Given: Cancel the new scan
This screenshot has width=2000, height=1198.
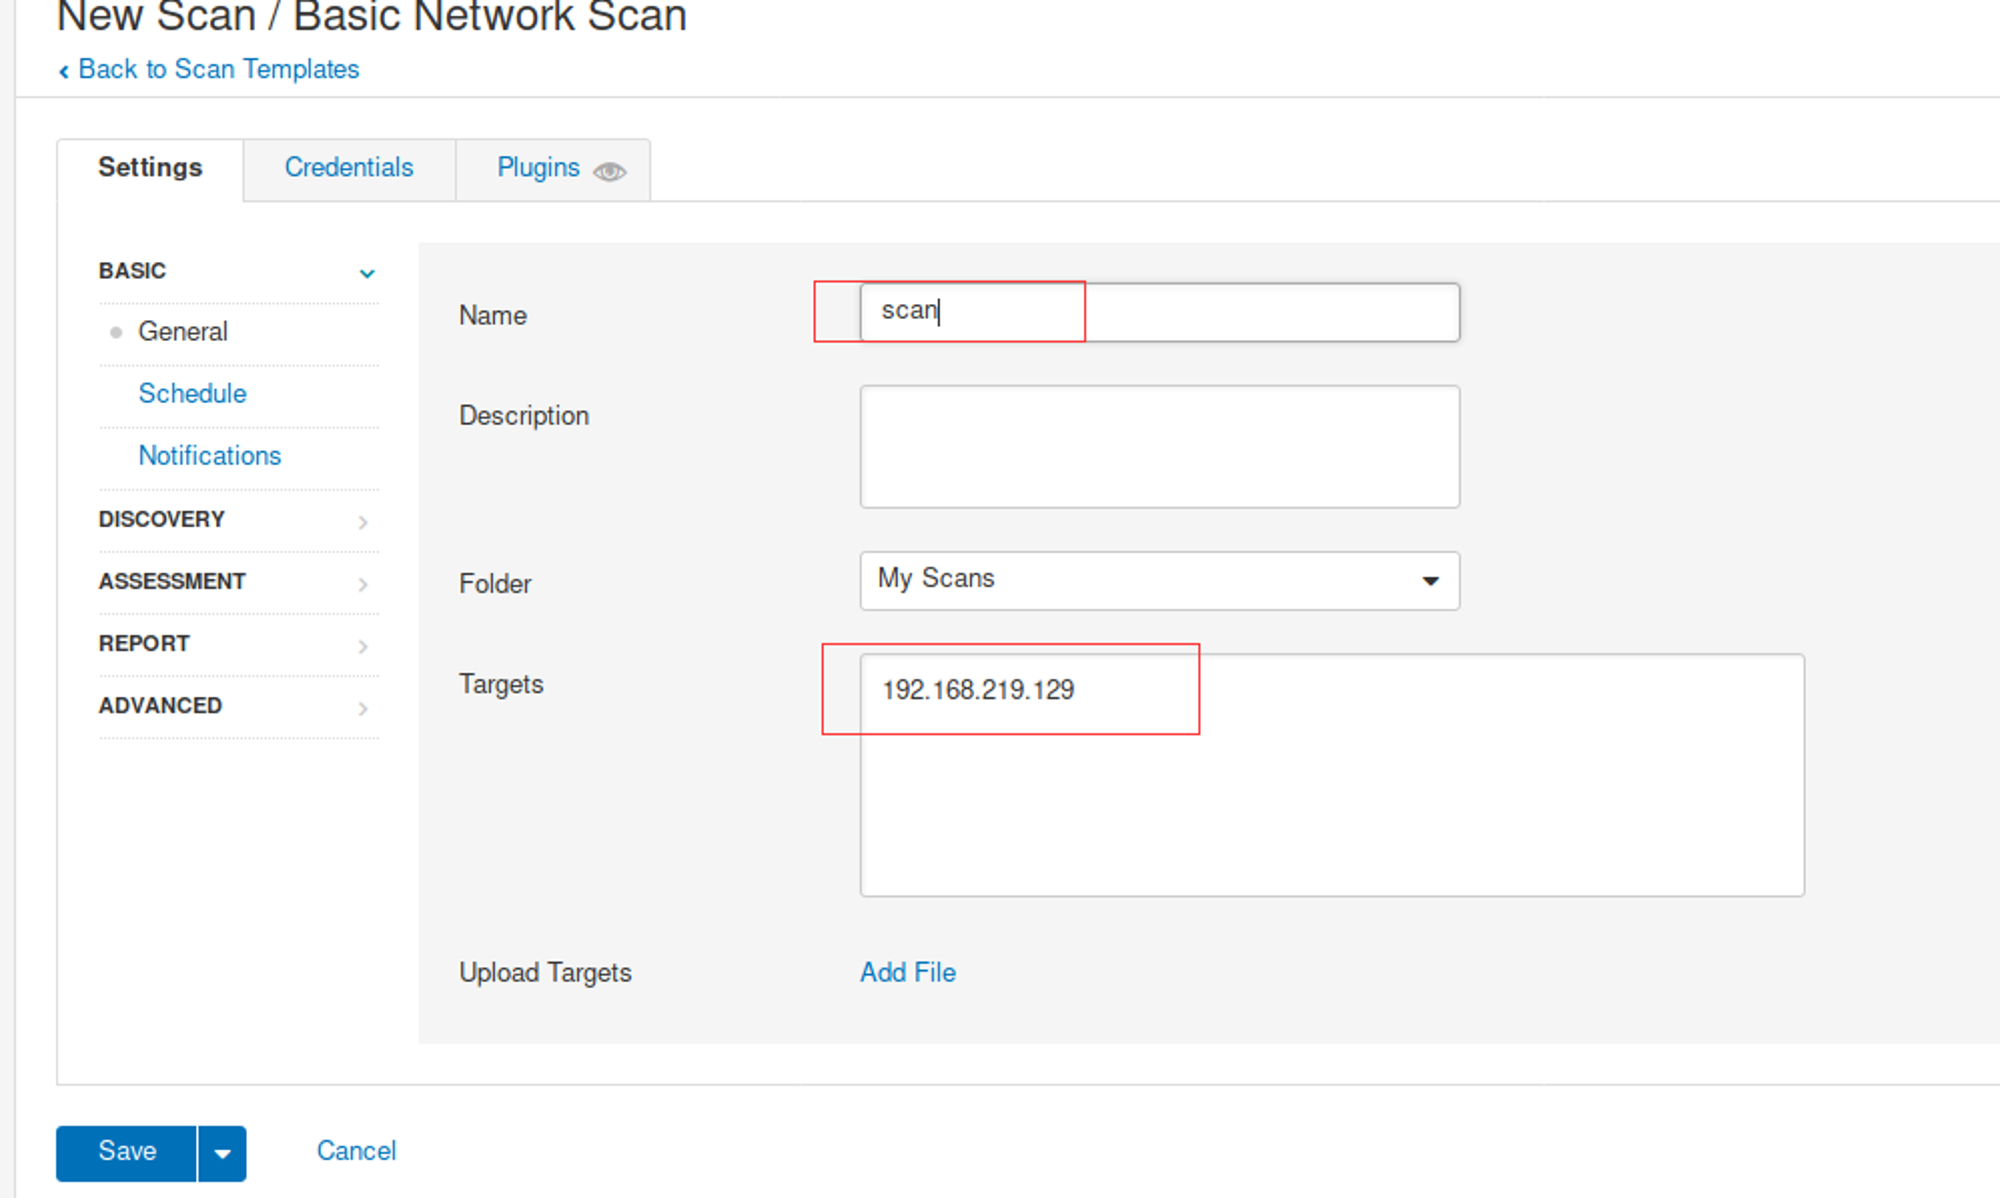Looking at the screenshot, I should (356, 1151).
